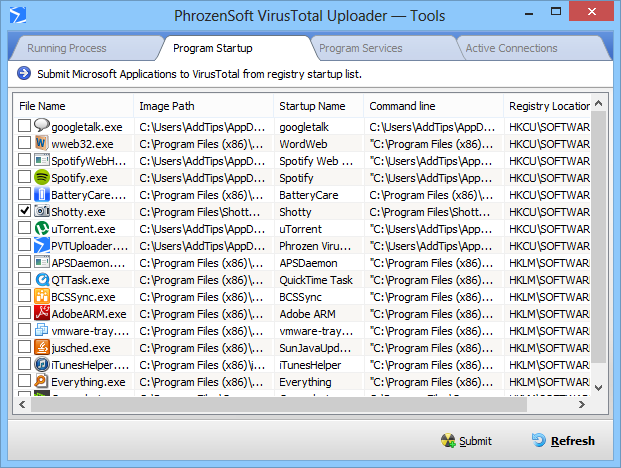This screenshot has height=468, width=621.
Task: Click the Refresh button label
Action: pos(573,441)
